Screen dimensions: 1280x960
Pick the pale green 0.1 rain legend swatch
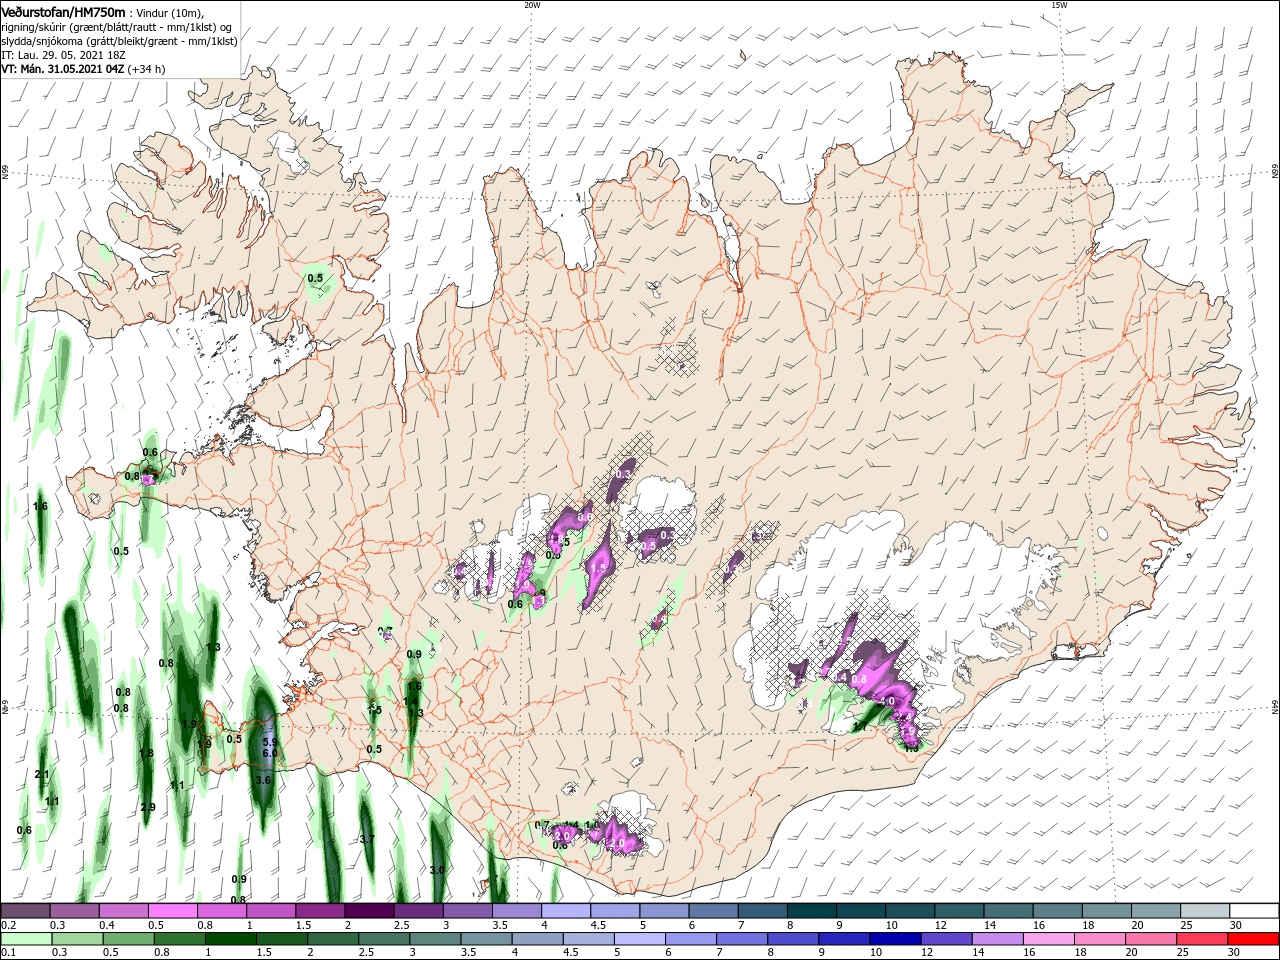[25, 939]
